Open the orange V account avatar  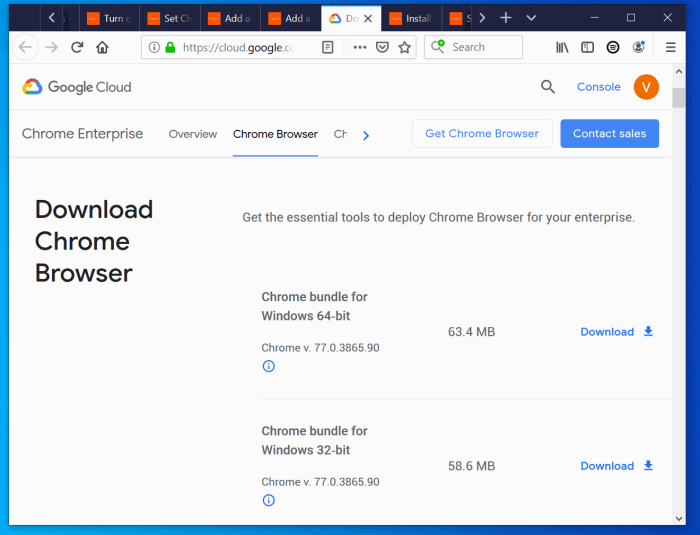pos(646,87)
